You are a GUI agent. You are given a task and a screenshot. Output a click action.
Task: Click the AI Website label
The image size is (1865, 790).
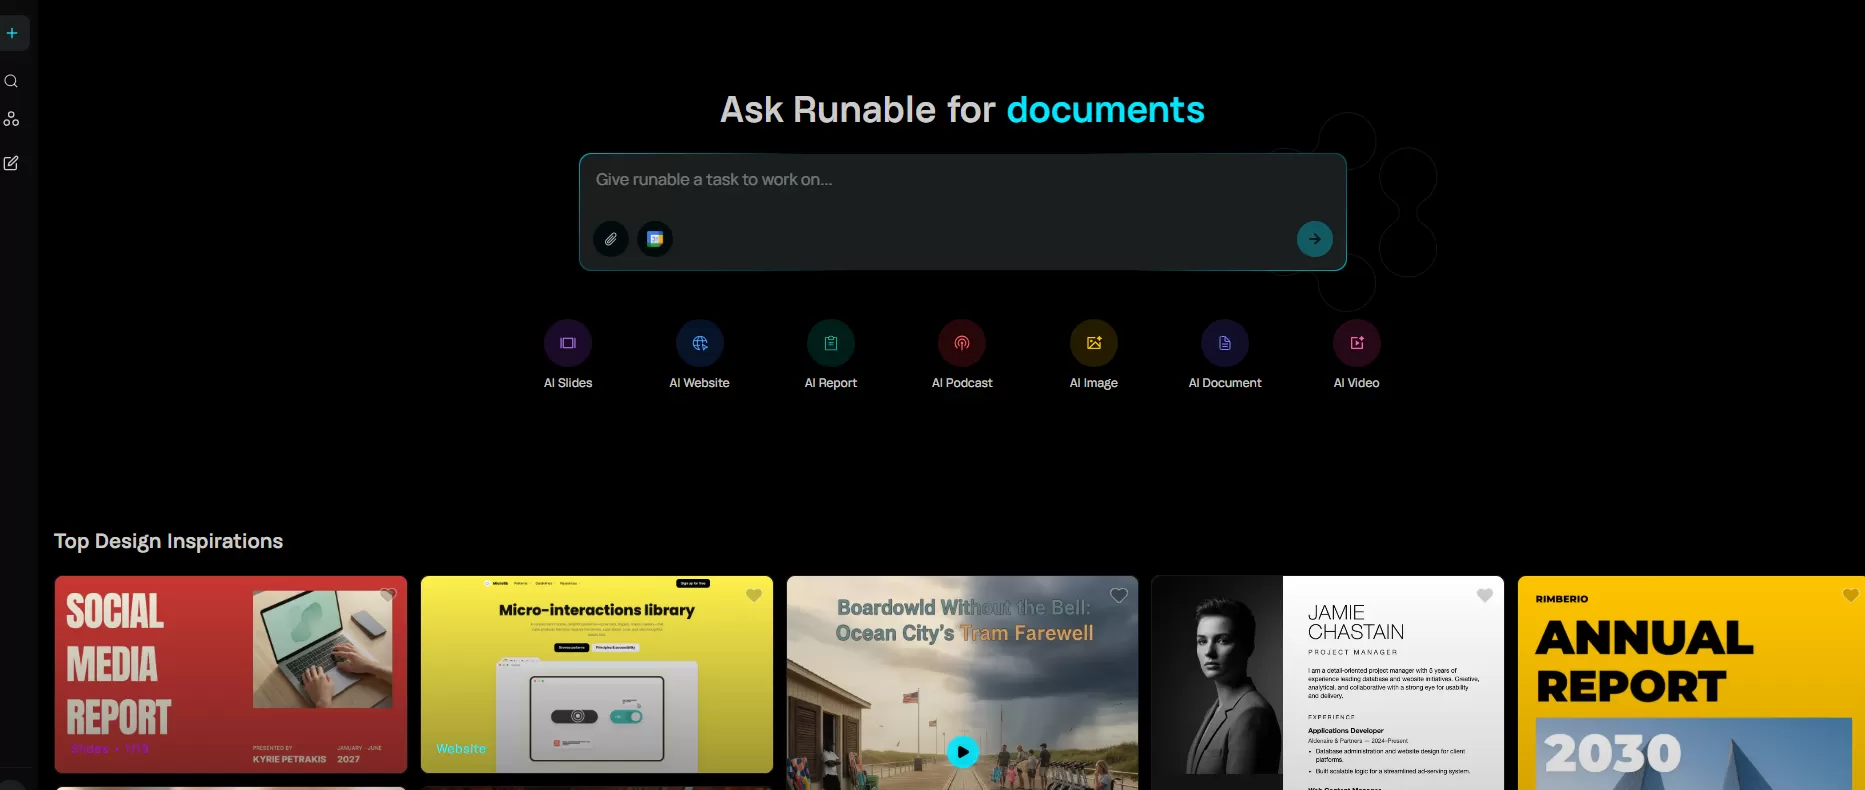click(700, 383)
